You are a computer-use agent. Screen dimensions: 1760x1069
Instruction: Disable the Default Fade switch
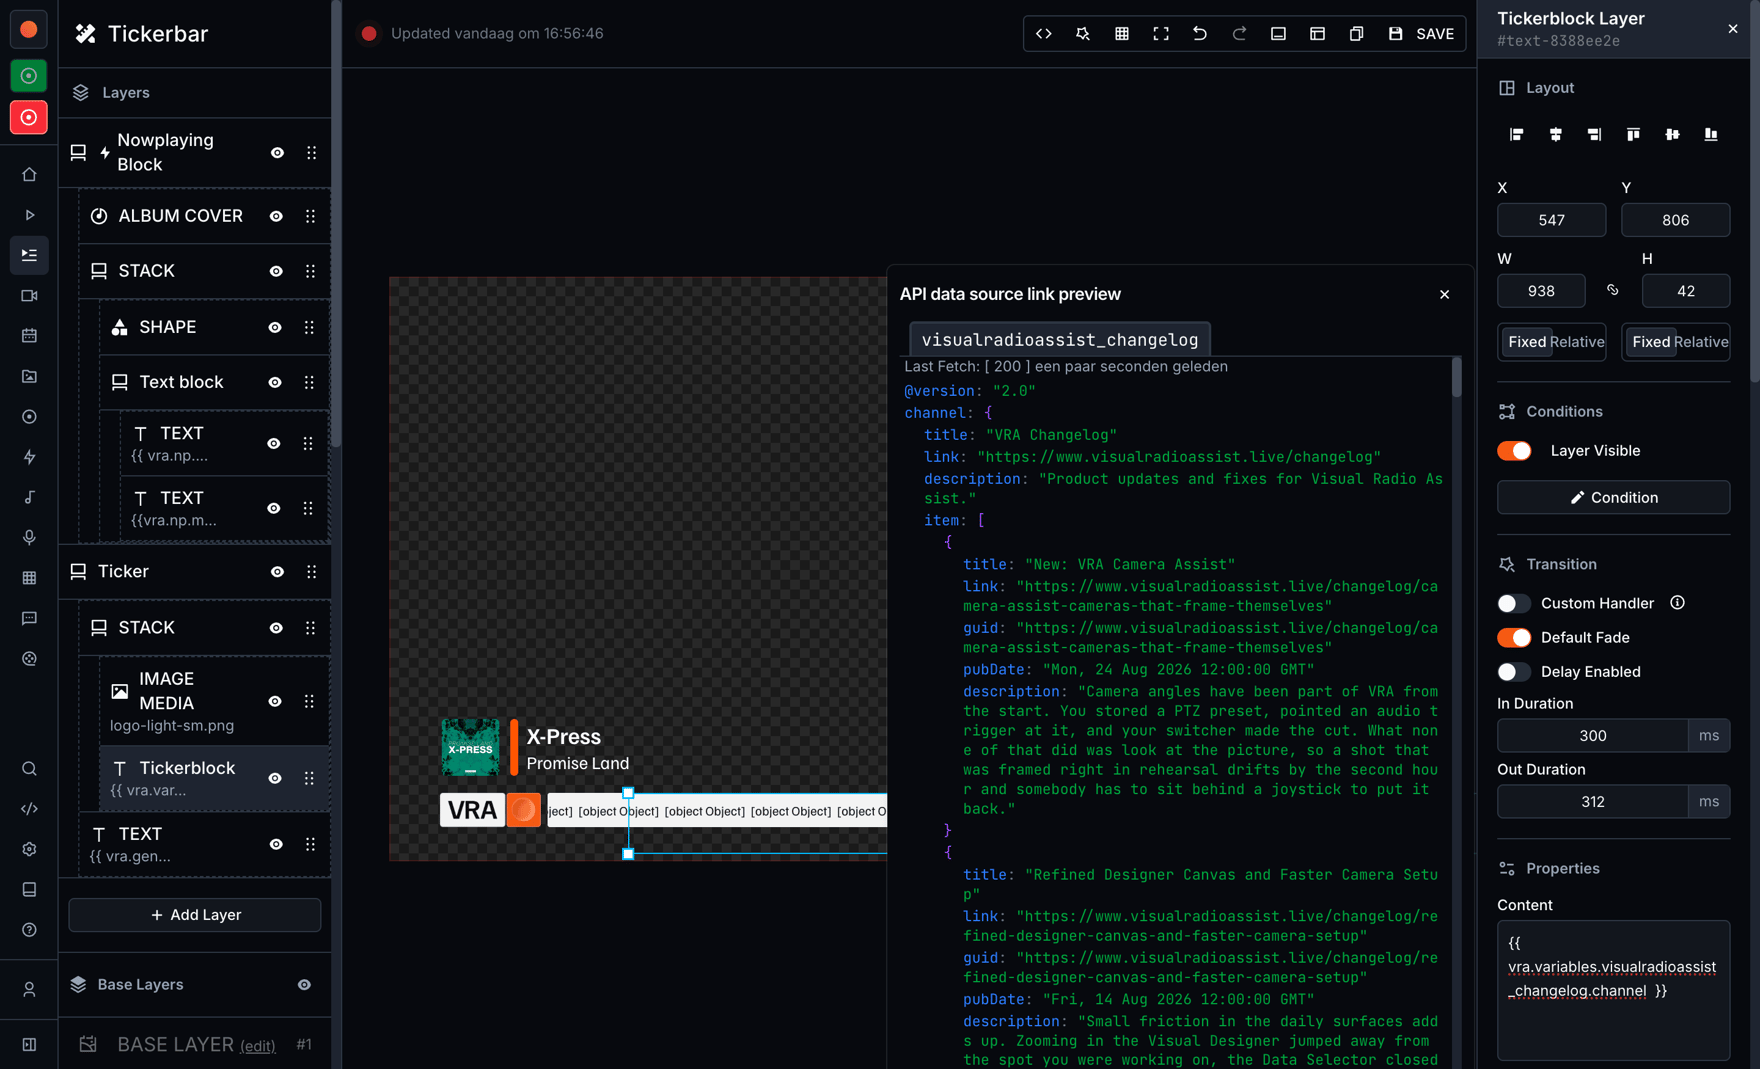1514,638
